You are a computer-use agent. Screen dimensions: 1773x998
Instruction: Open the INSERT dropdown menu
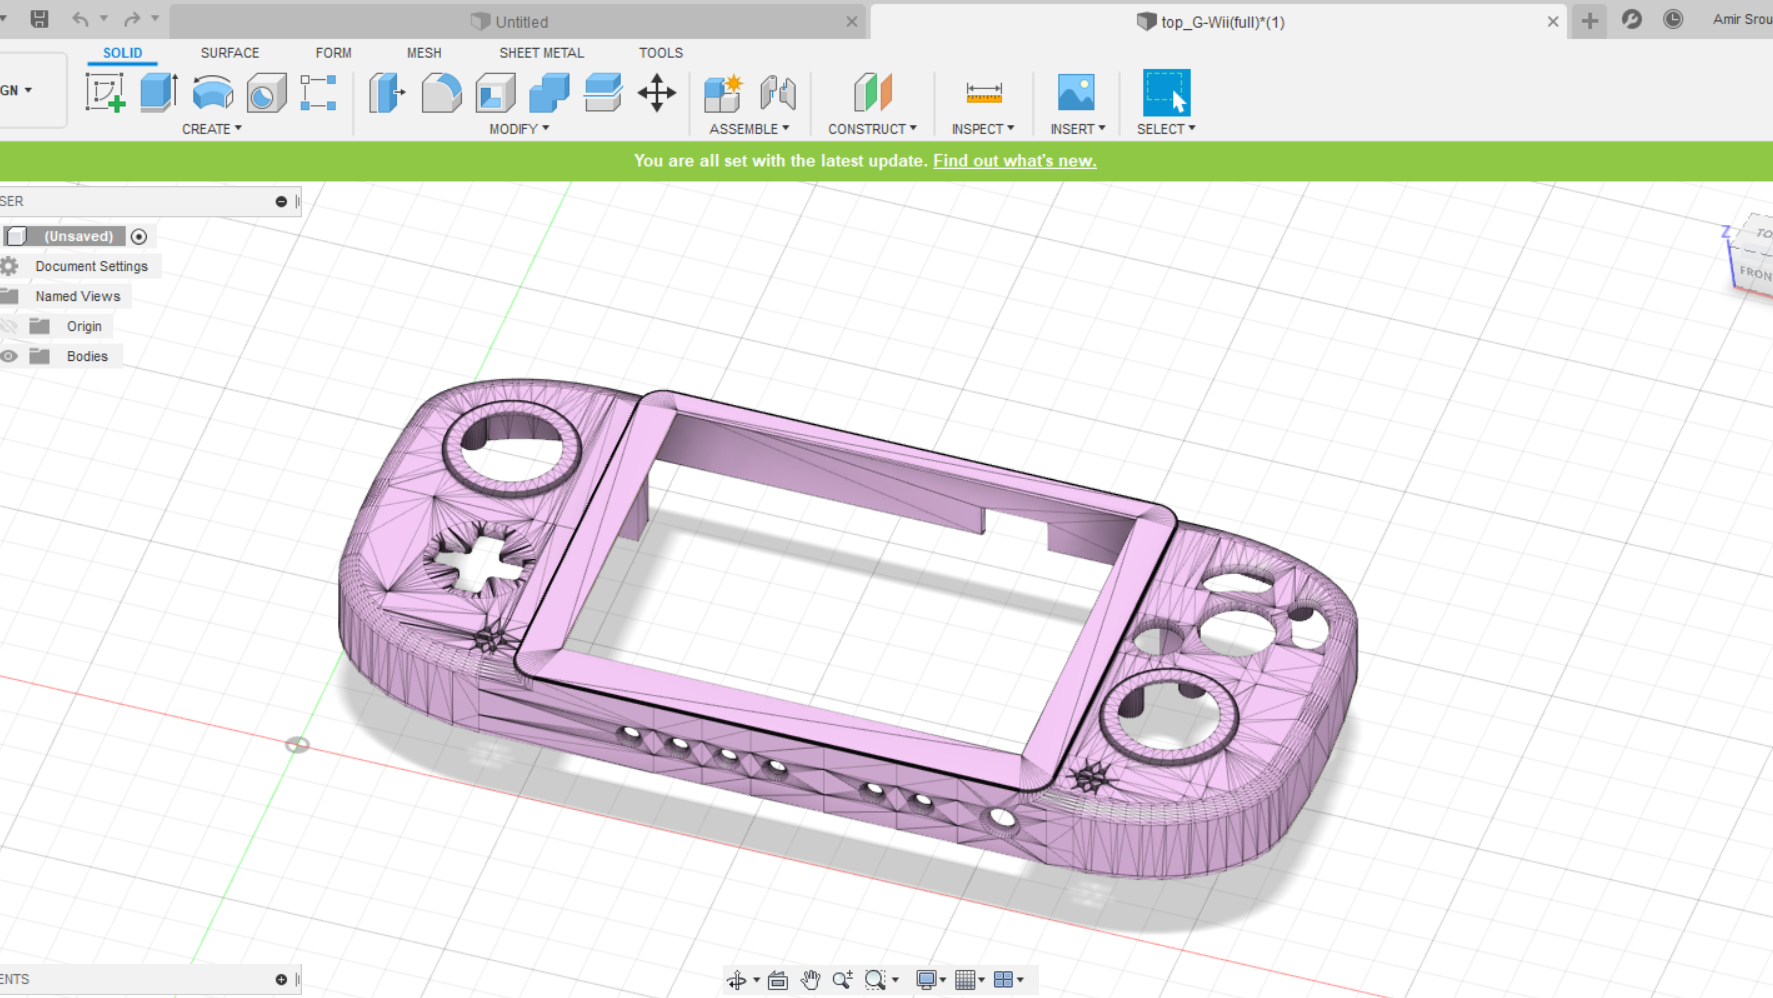[x=1078, y=129]
